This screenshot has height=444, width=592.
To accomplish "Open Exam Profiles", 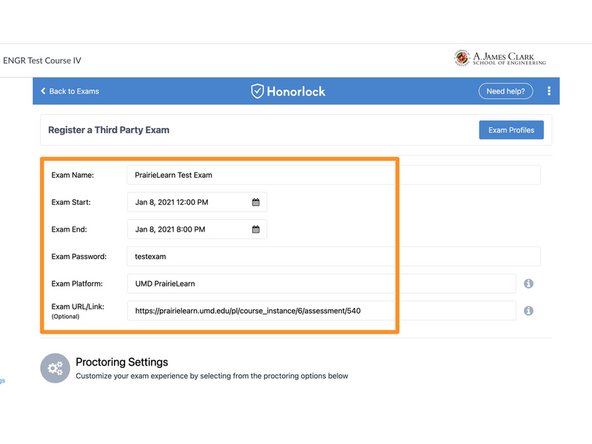I will click(x=511, y=130).
